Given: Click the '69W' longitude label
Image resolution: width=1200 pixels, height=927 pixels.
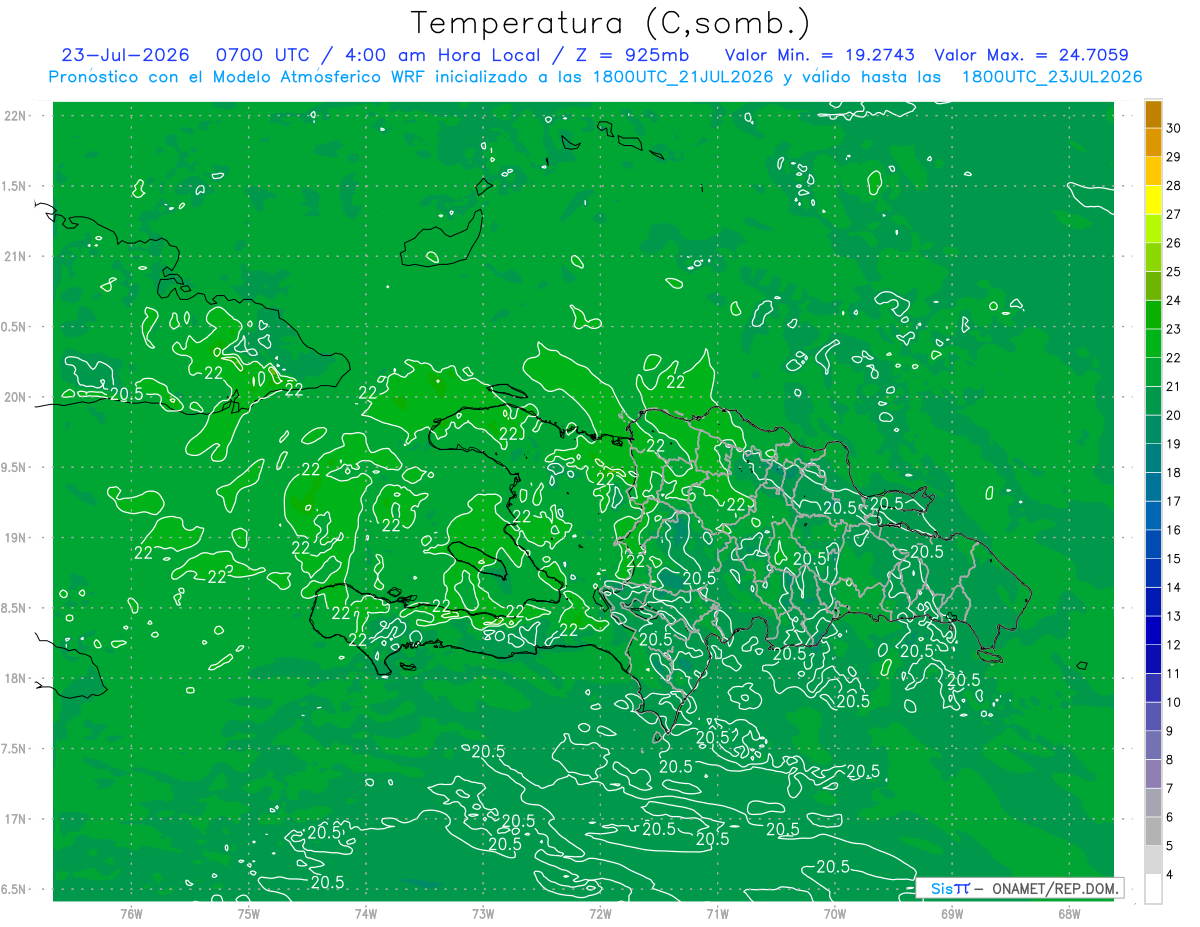Looking at the screenshot, I should pyautogui.click(x=952, y=913).
